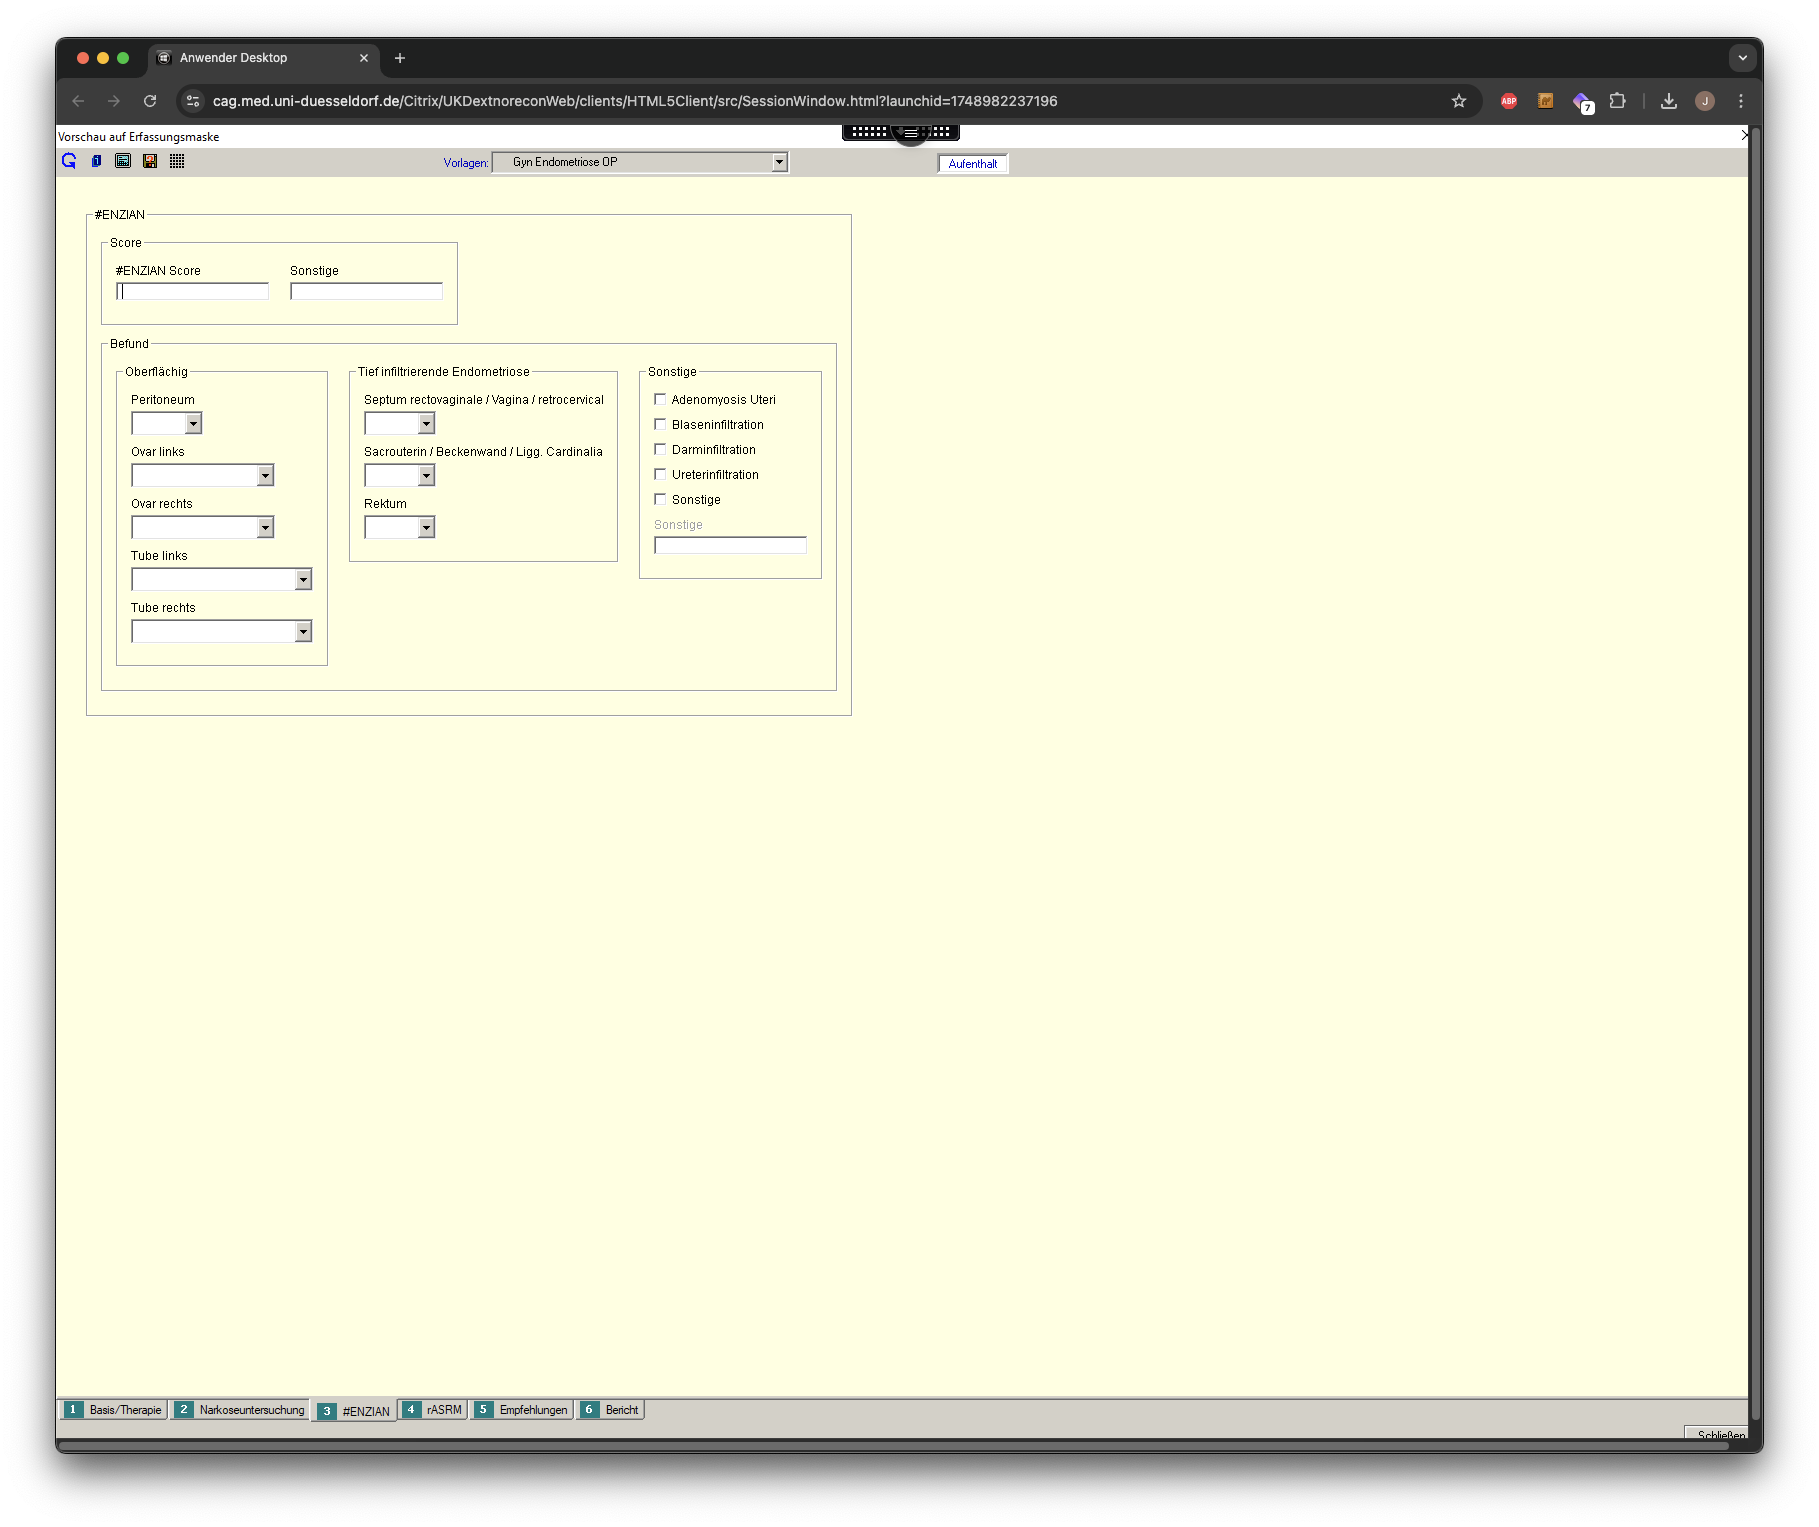The width and height of the screenshot is (1819, 1527).
Task: Click the Aufenthalt button
Action: pos(972,164)
